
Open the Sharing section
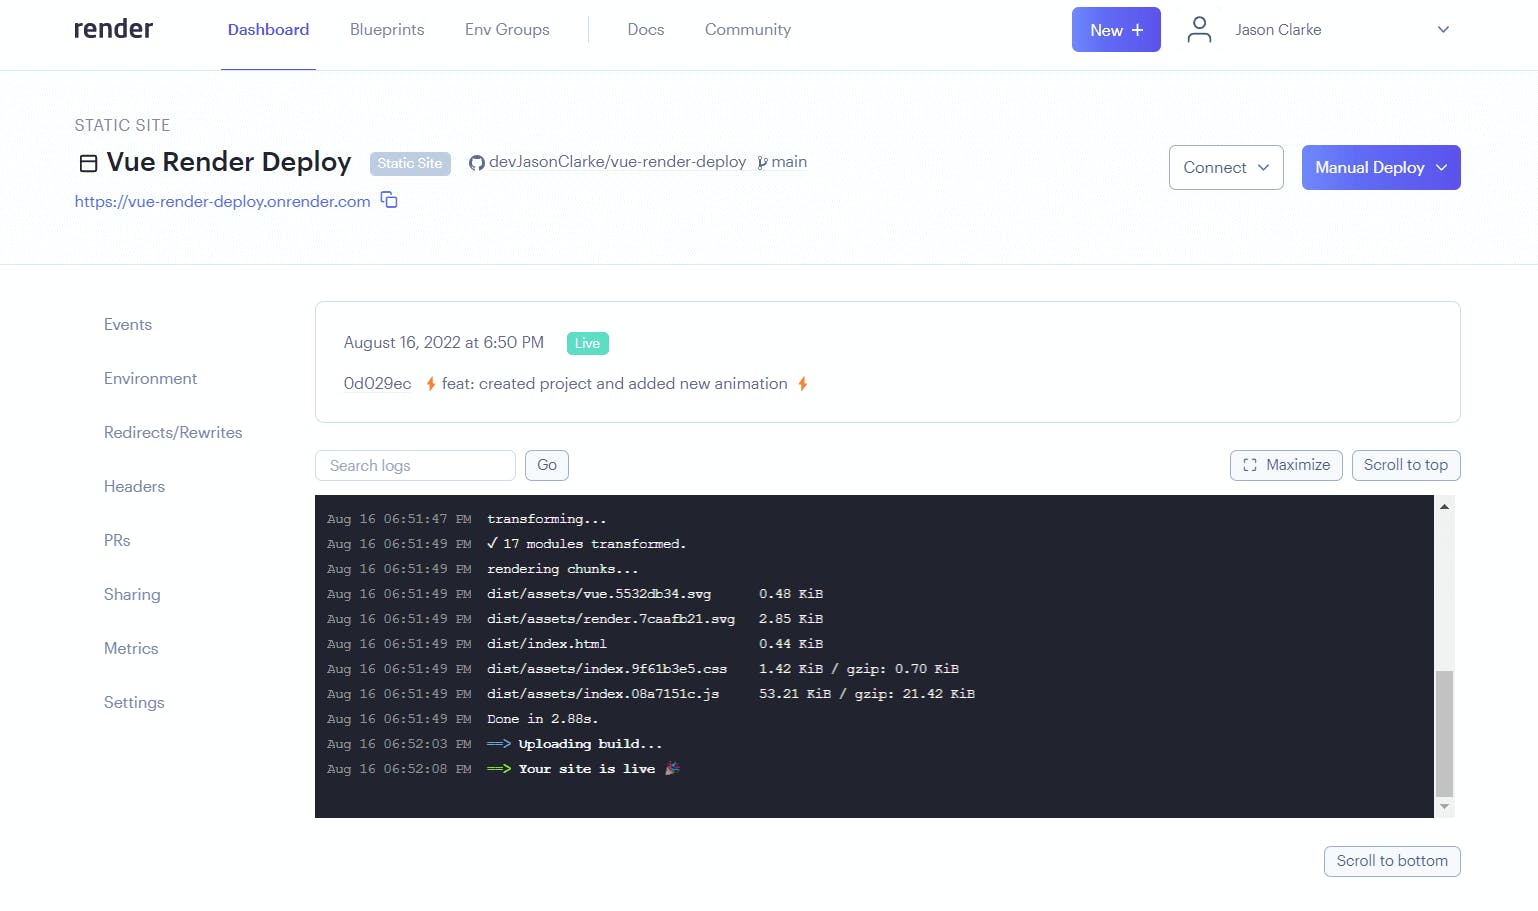pos(132,595)
